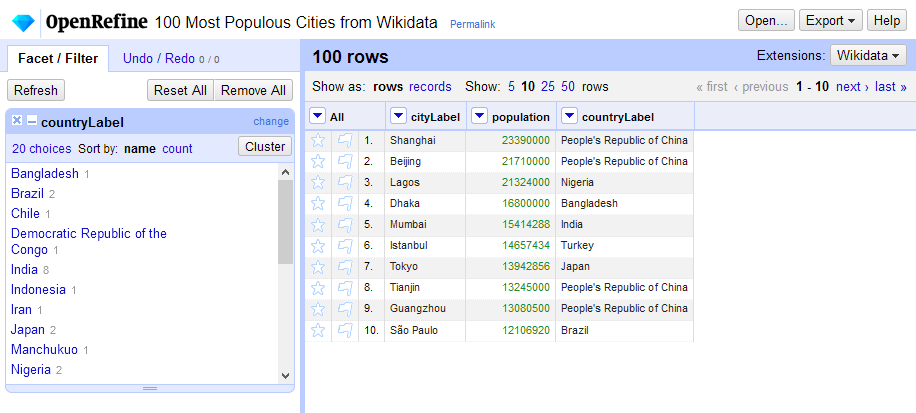Switch to the Undo / Redo tab
The image size is (916, 413).
[171, 58]
